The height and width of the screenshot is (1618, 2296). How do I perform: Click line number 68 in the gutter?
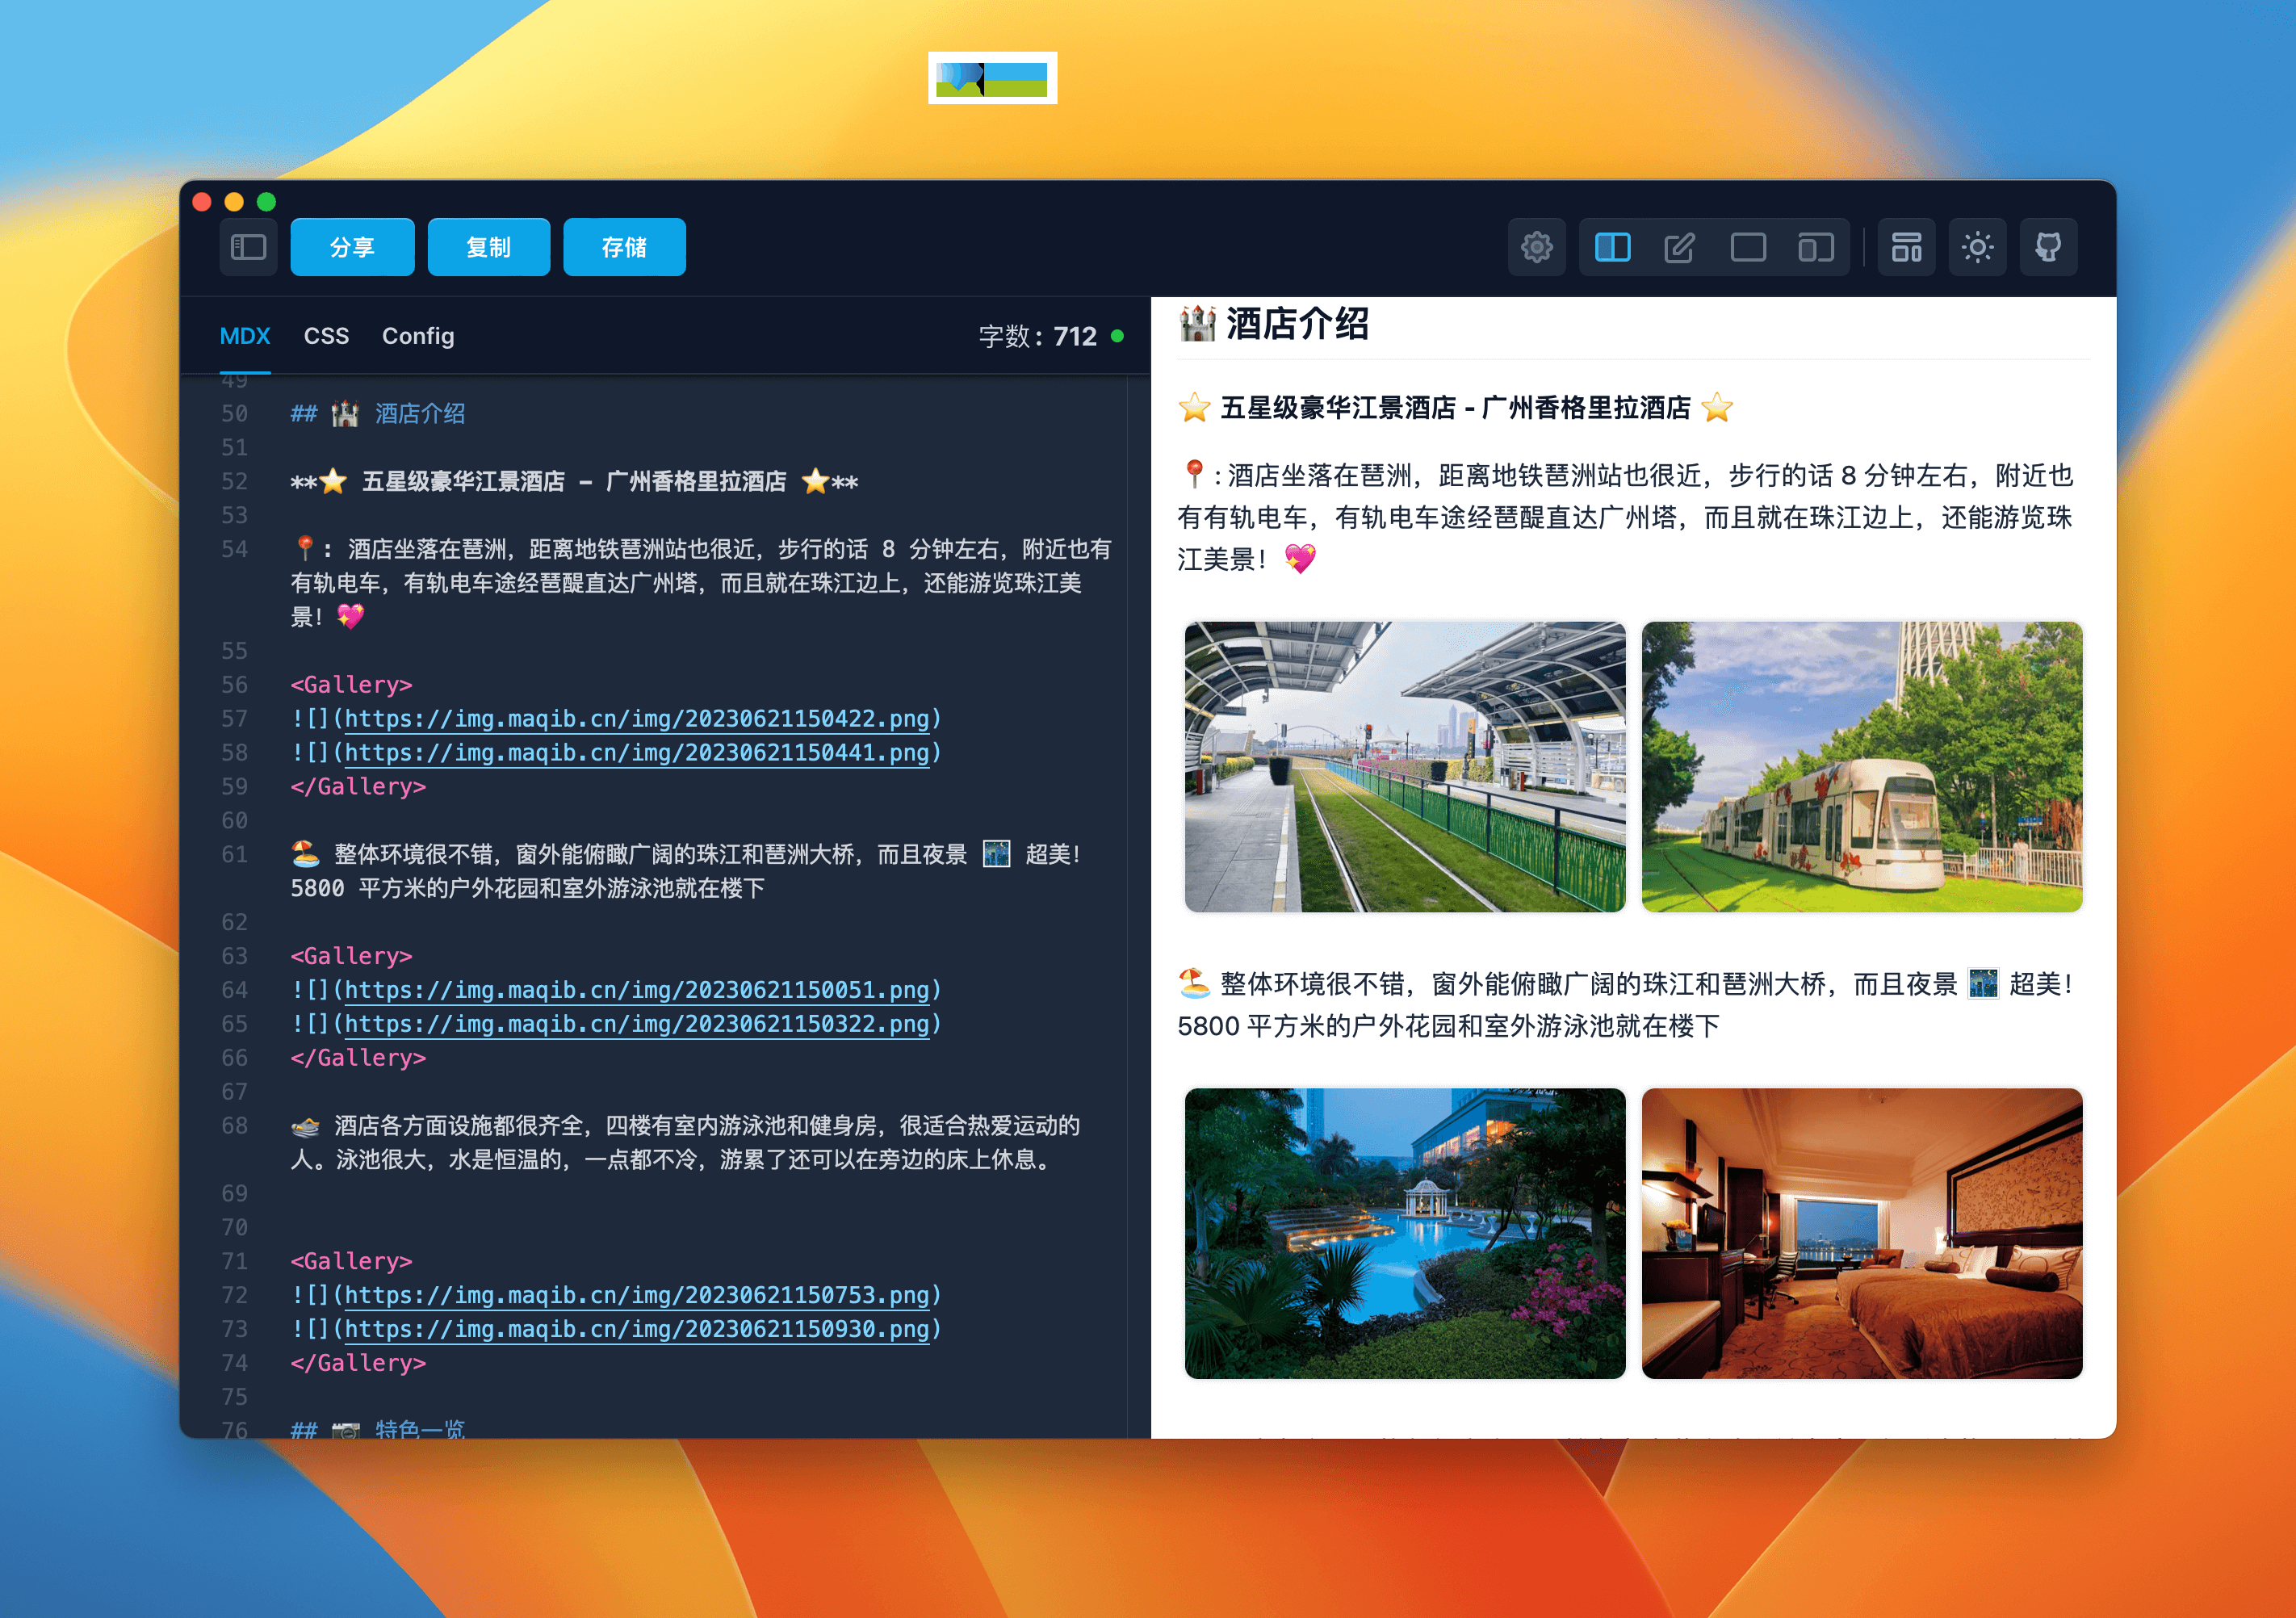point(234,1126)
